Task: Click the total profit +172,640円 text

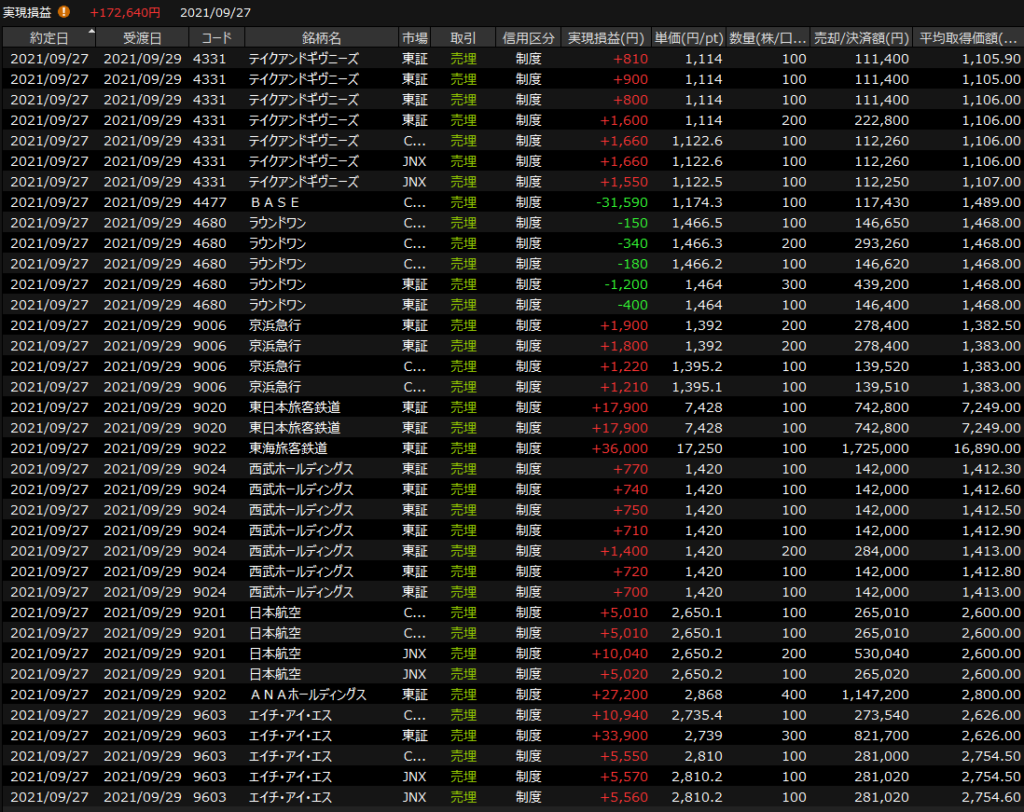Action: coord(125,12)
